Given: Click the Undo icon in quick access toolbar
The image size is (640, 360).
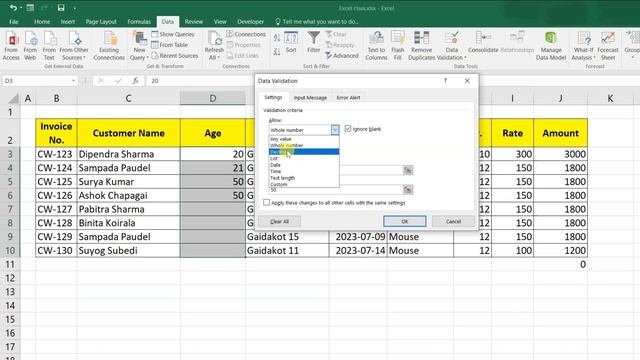Looking at the screenshot, I should point(13,8).
